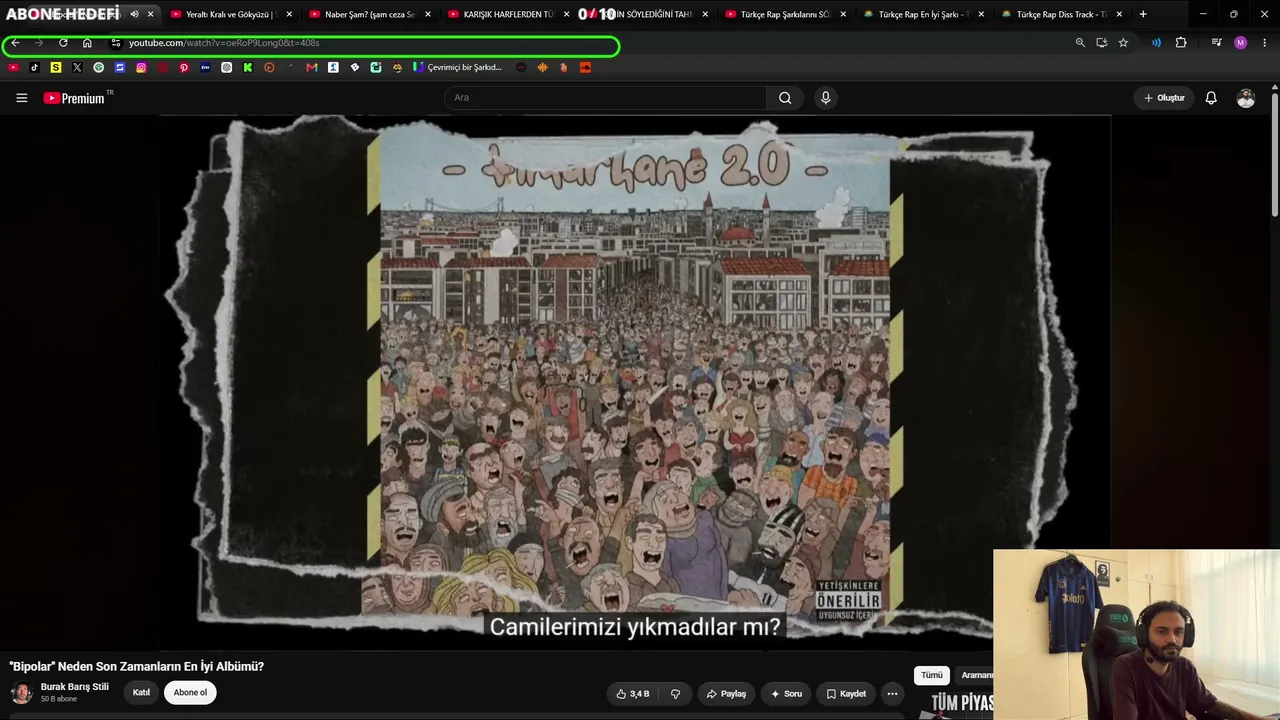Switch to Naber Şam tab
Viewport: 1280px width, 720px height.
click(368, 14)
